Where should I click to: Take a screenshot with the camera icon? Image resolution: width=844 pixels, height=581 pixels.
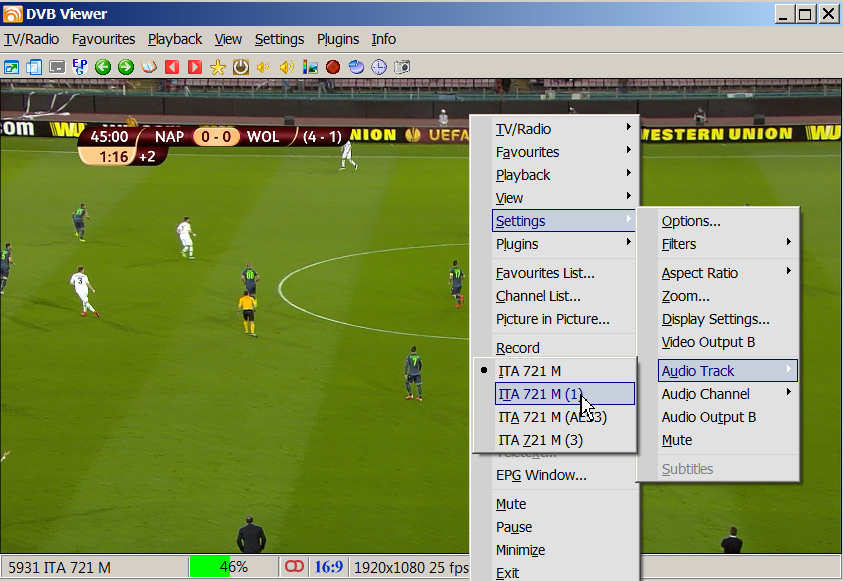tap(402, 67)
